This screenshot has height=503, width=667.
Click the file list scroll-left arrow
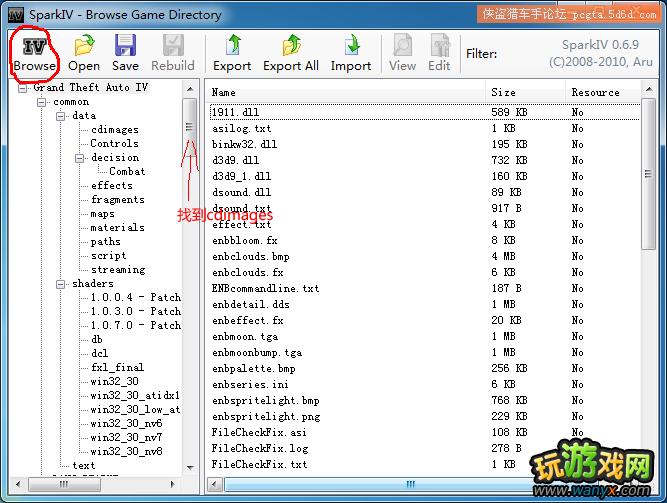tap(214, 484)
